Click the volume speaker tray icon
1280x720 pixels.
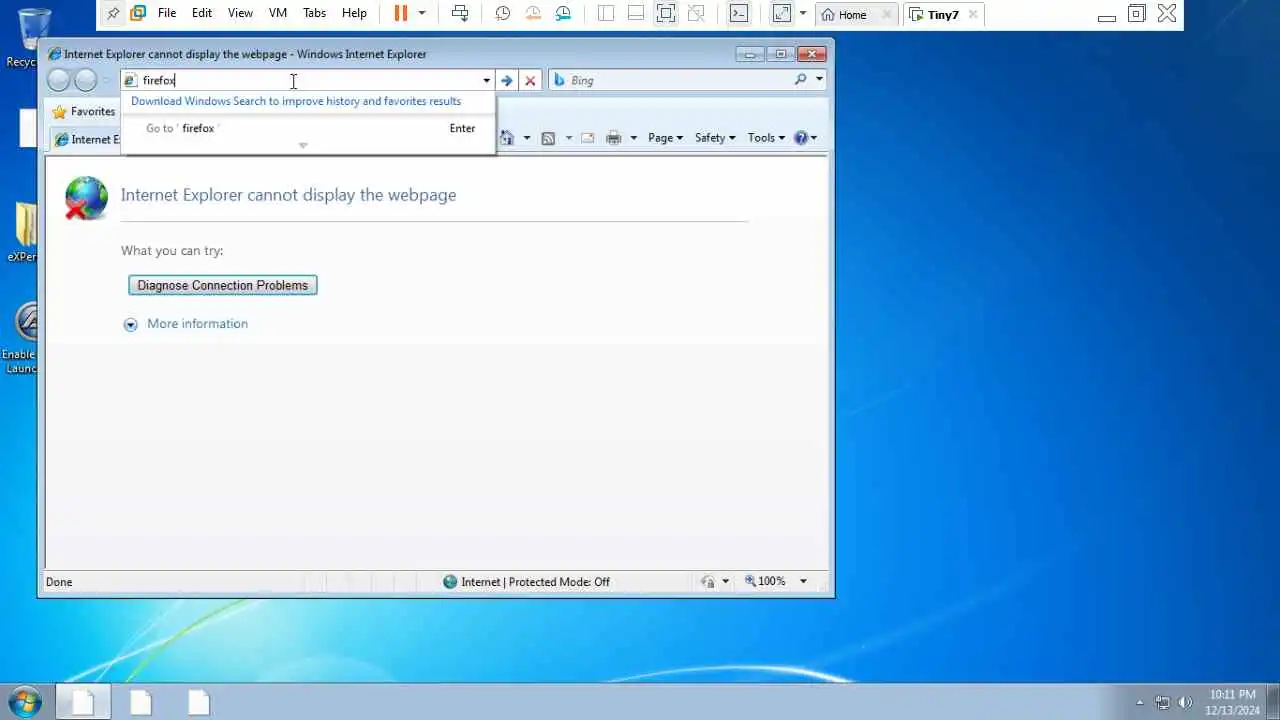(1186, 702)
